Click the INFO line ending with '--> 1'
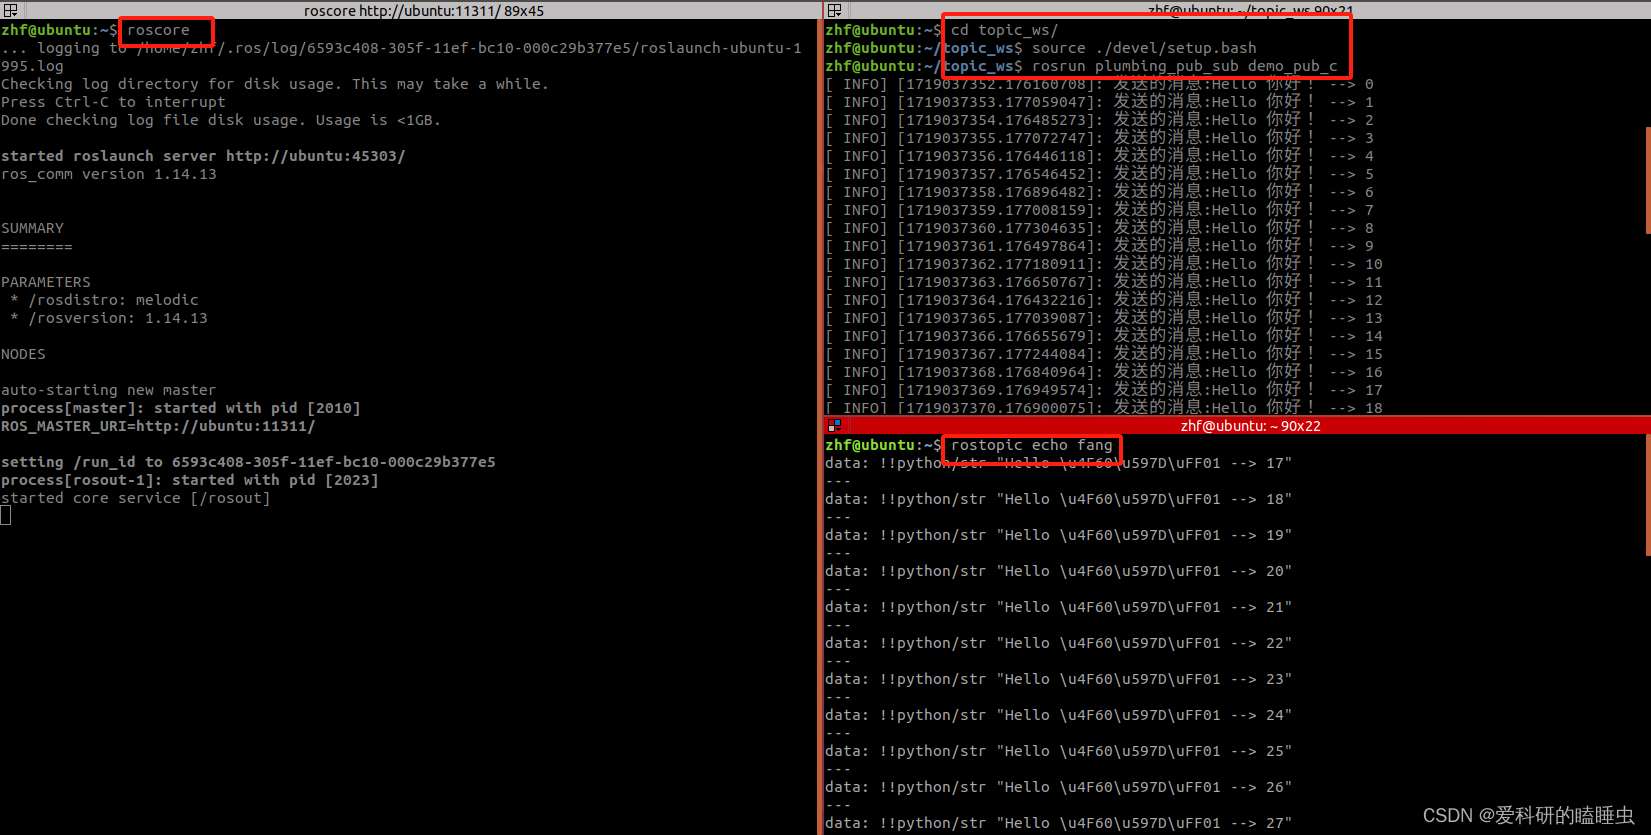 click(x=1099, y=102)
